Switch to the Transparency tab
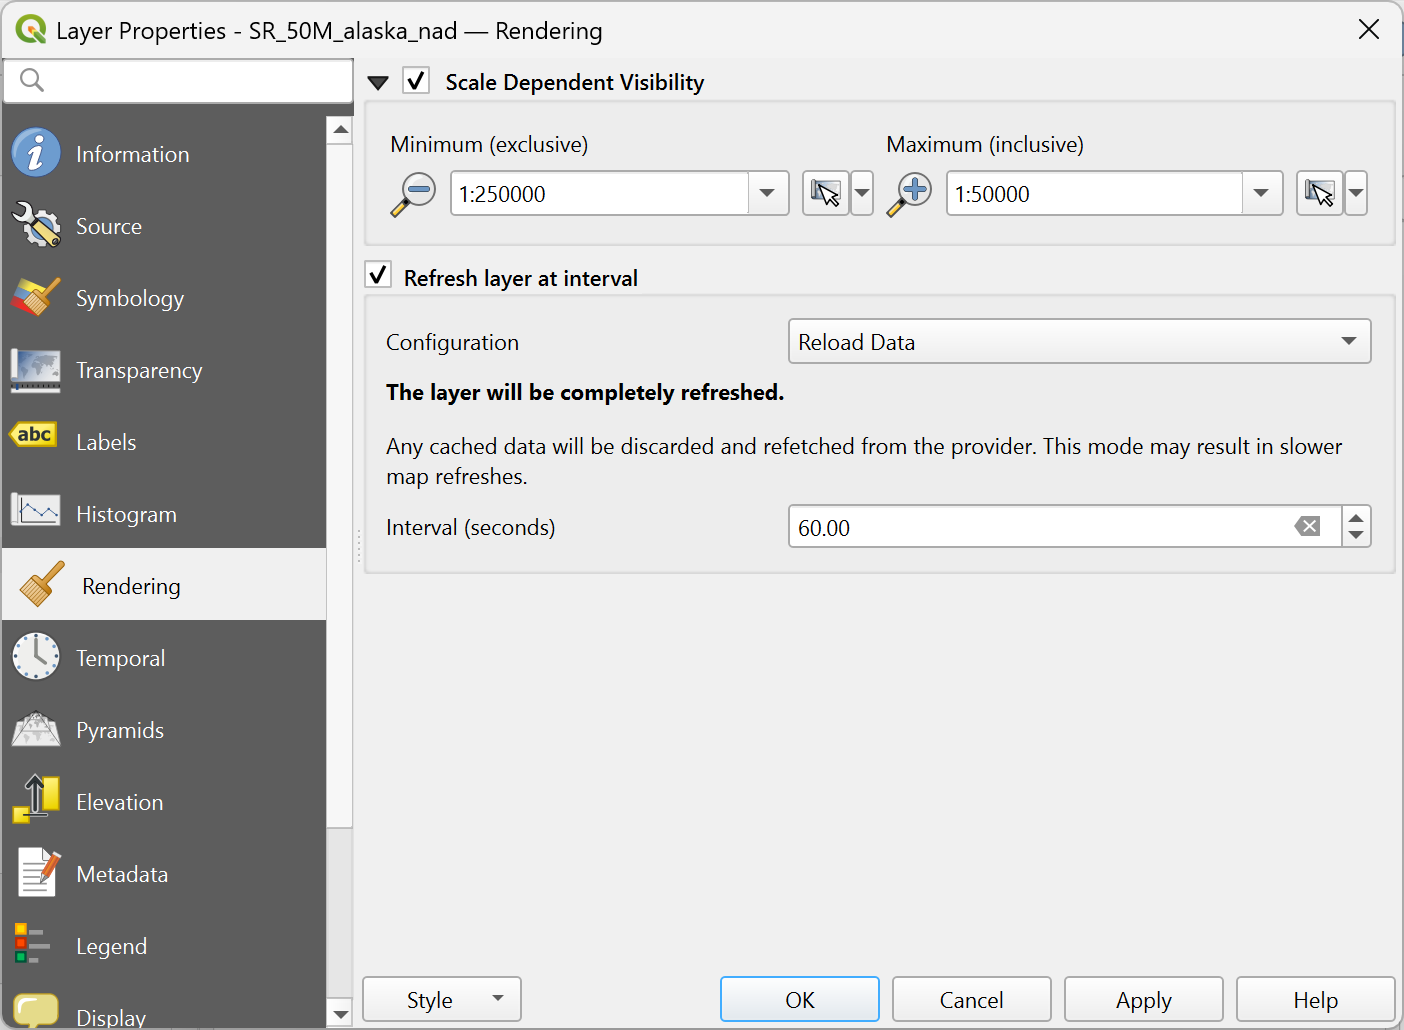1404x1030 pixels. (x=138, y=370)
